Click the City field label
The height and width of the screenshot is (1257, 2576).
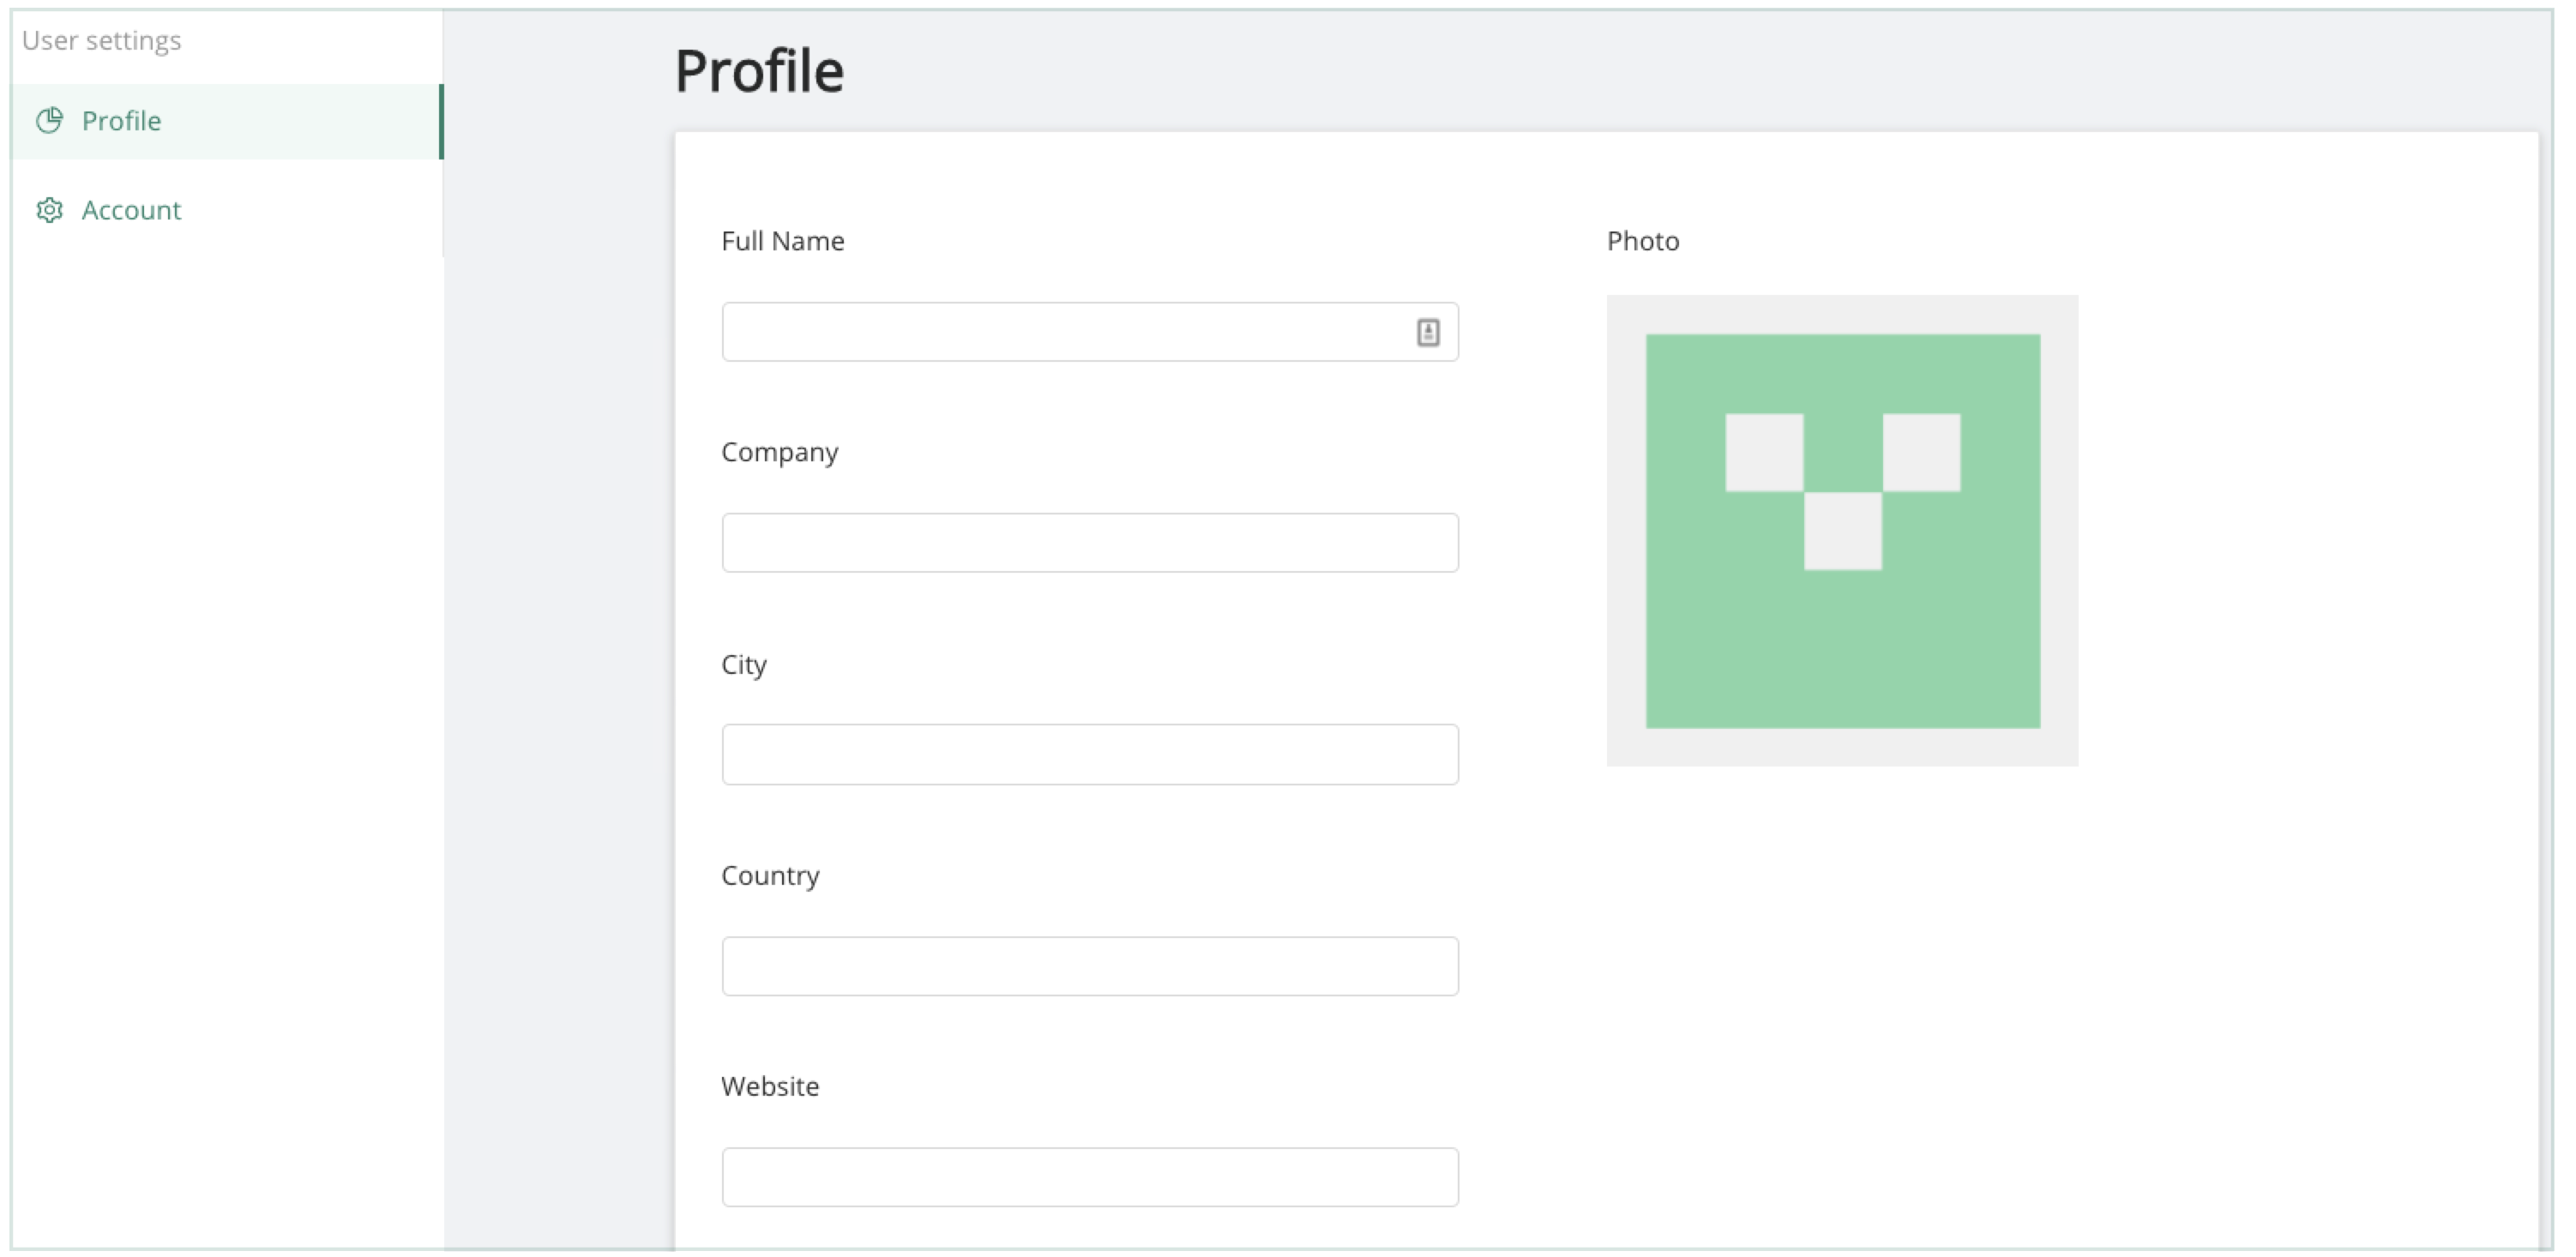pos(743,664)
